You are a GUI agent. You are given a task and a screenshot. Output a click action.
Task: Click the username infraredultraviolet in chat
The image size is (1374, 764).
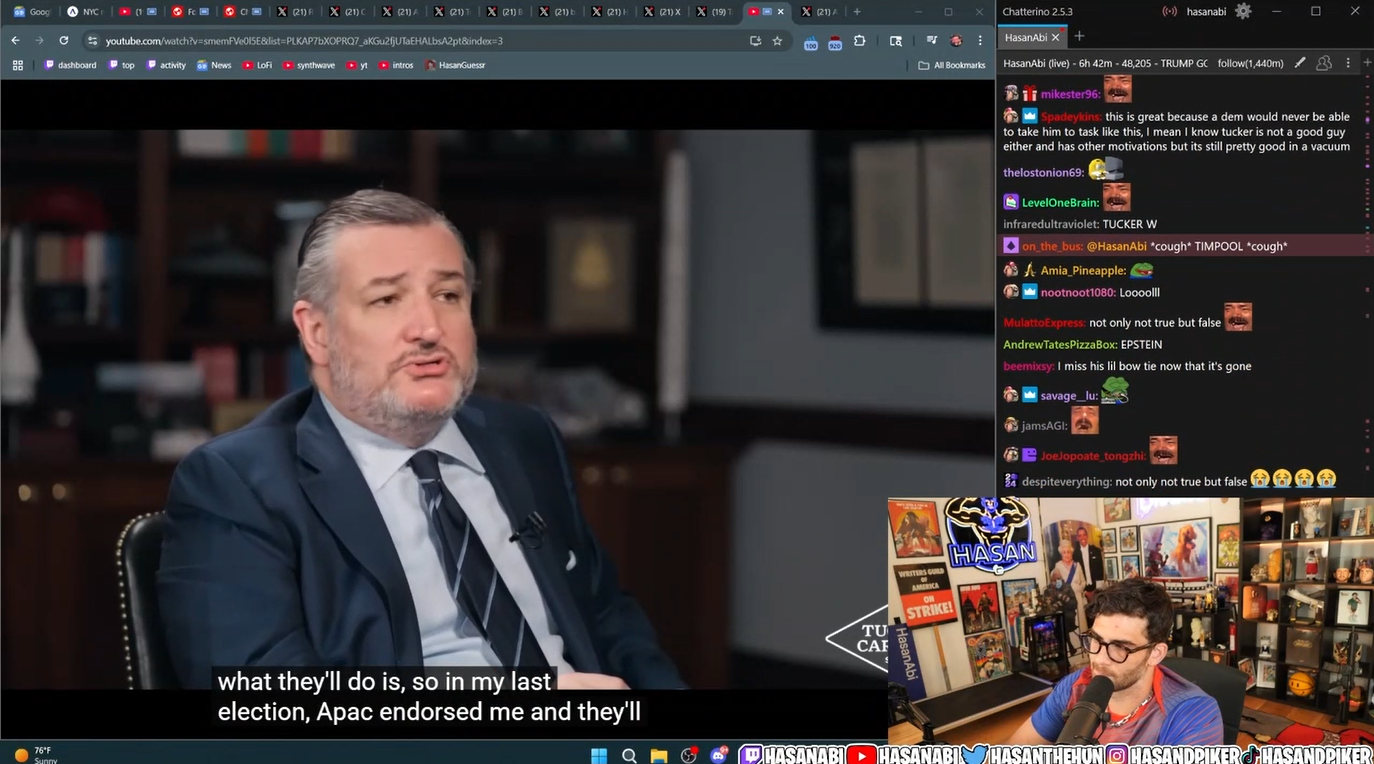1051,224
